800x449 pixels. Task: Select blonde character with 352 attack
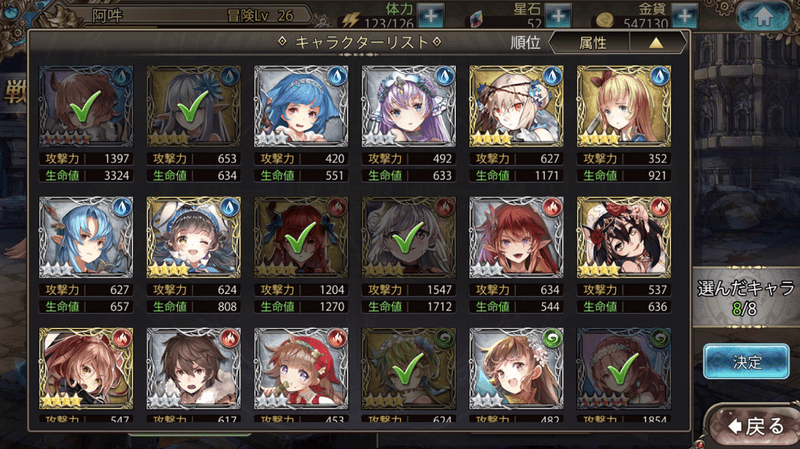click(x=624, y=106)
